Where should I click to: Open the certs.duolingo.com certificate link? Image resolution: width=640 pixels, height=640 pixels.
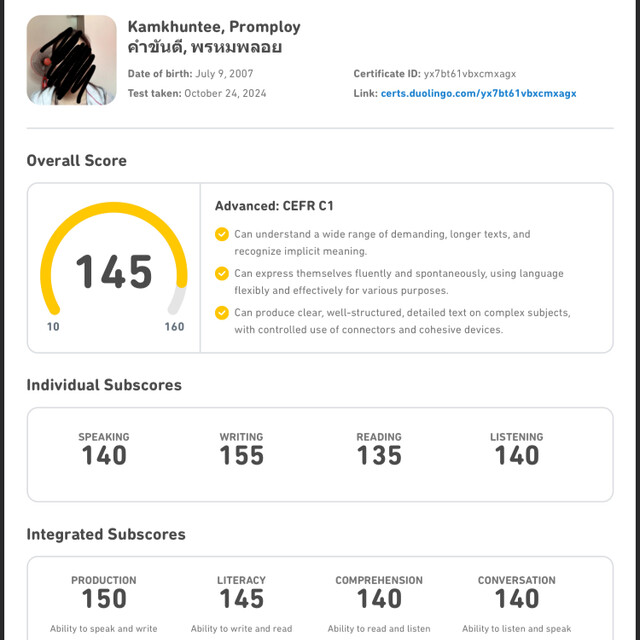coord(478,93)
